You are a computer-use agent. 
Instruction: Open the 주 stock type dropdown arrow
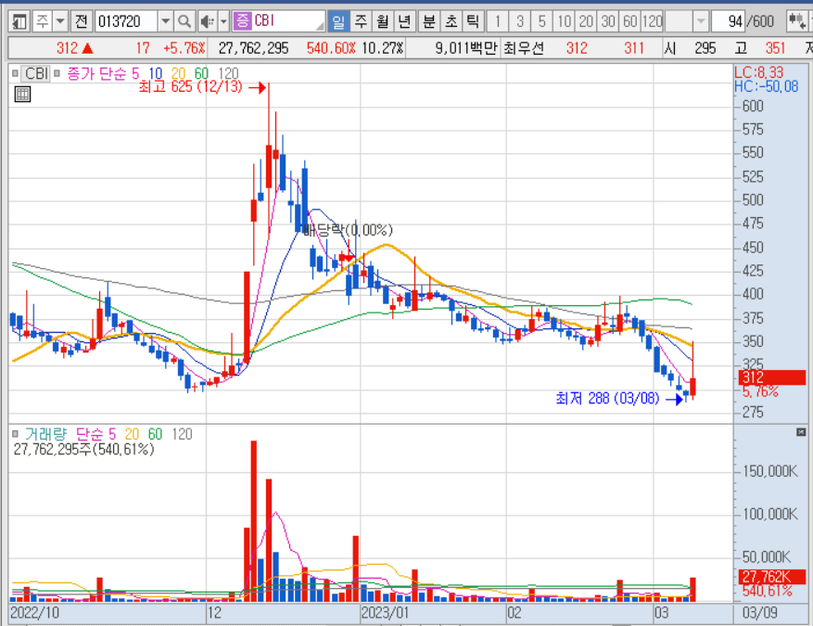pyautogui.click(x=61, y=21)
